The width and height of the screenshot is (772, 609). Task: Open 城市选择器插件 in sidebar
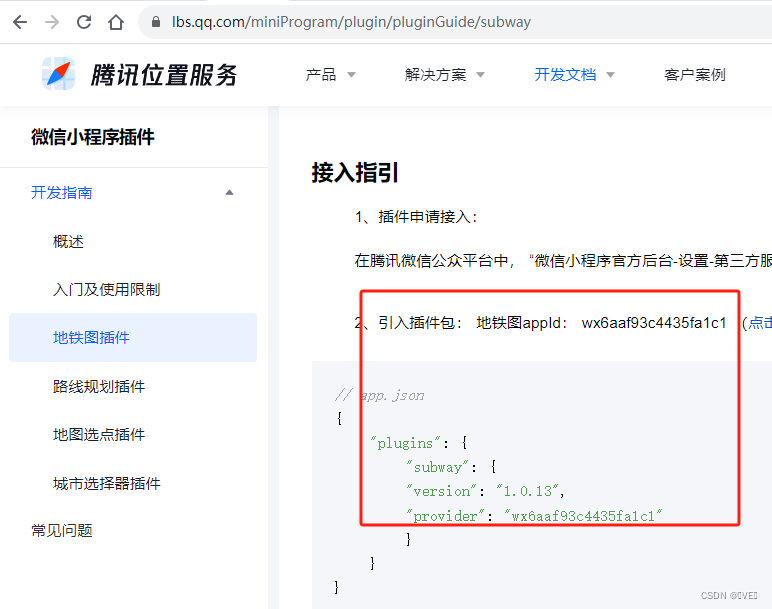pyautogui.click(x=107, y=483)
